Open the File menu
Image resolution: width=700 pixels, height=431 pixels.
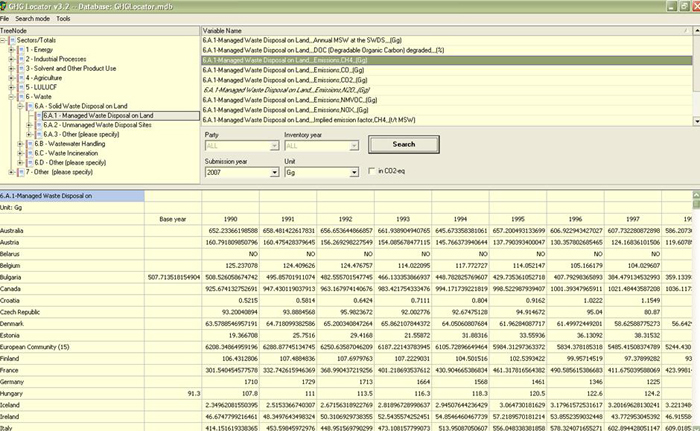(6, 19)
